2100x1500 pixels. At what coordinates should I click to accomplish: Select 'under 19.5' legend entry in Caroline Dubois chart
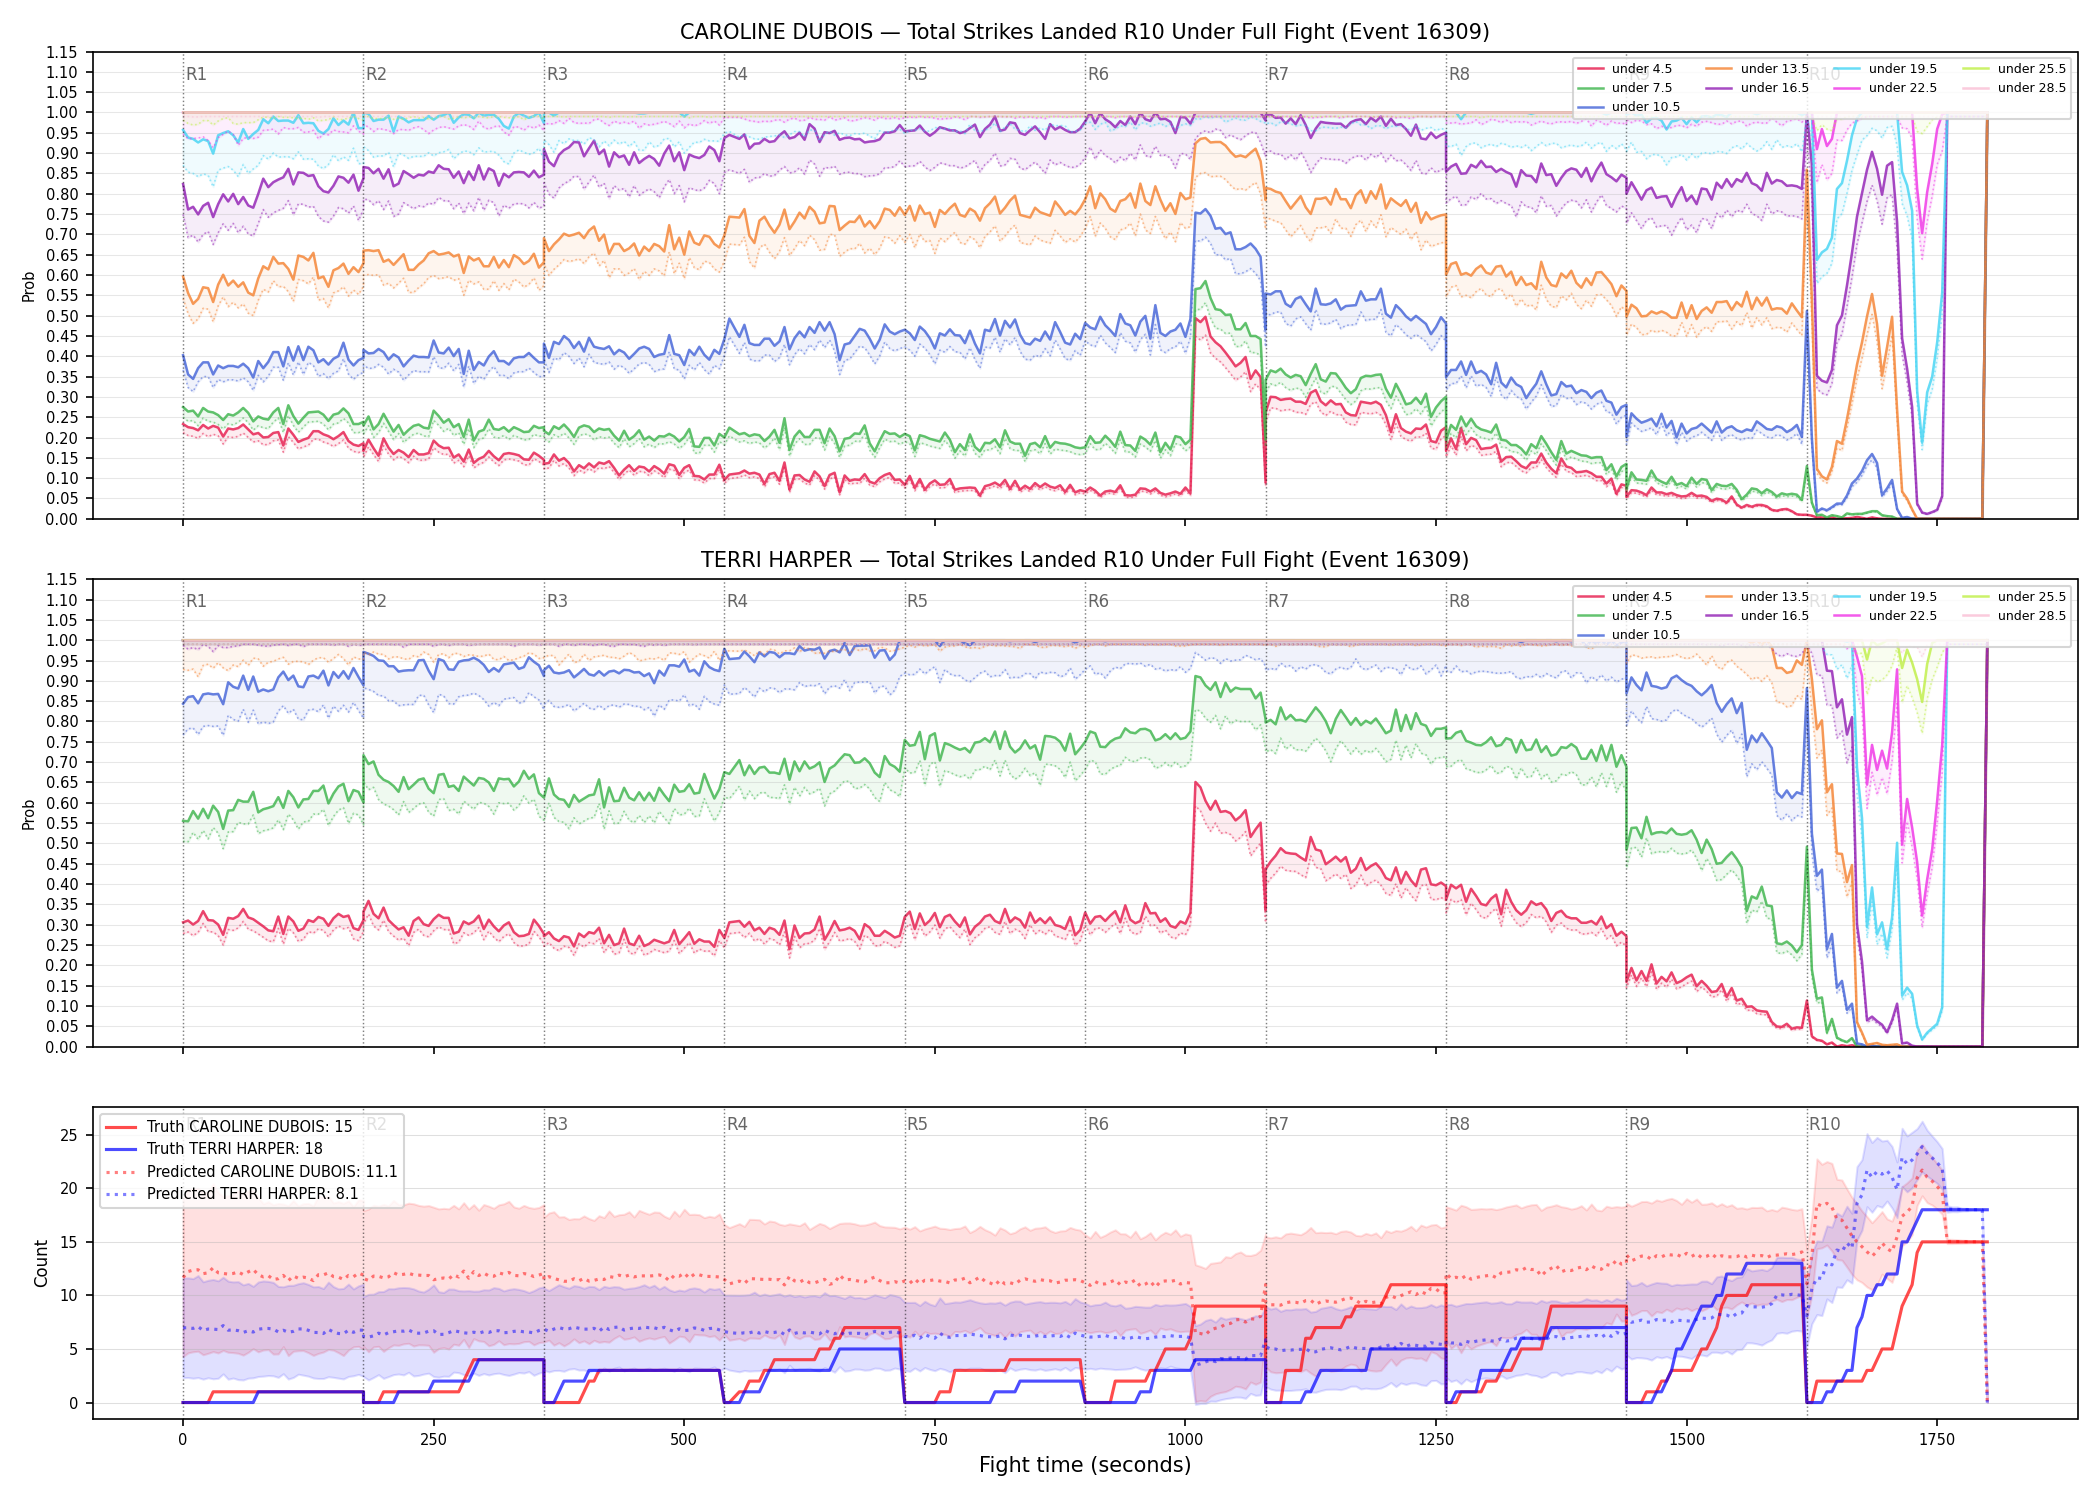pos(1886,69)
